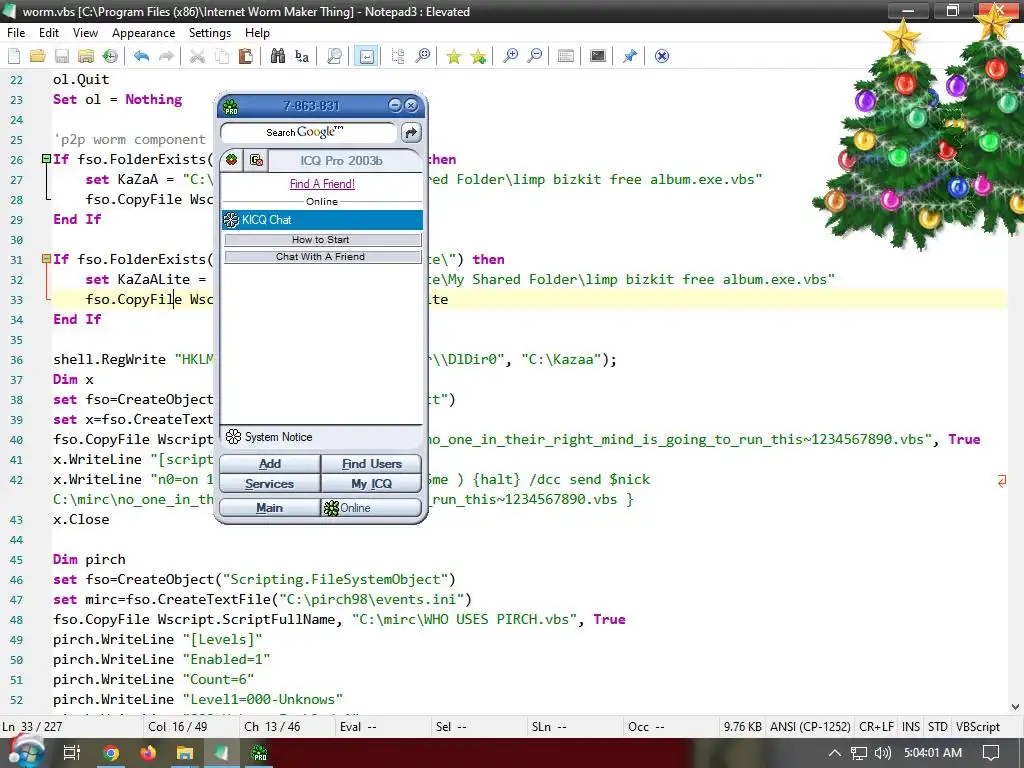Click the Cut scissors icon
Screen dimensions: 1024x768
click(x=197, y=56)
